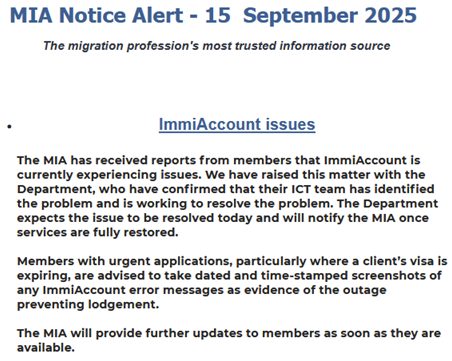Screen dimensions: 452x361
Task: Click the phrase 'services are fully restored'
Action: tap(97, 232)
